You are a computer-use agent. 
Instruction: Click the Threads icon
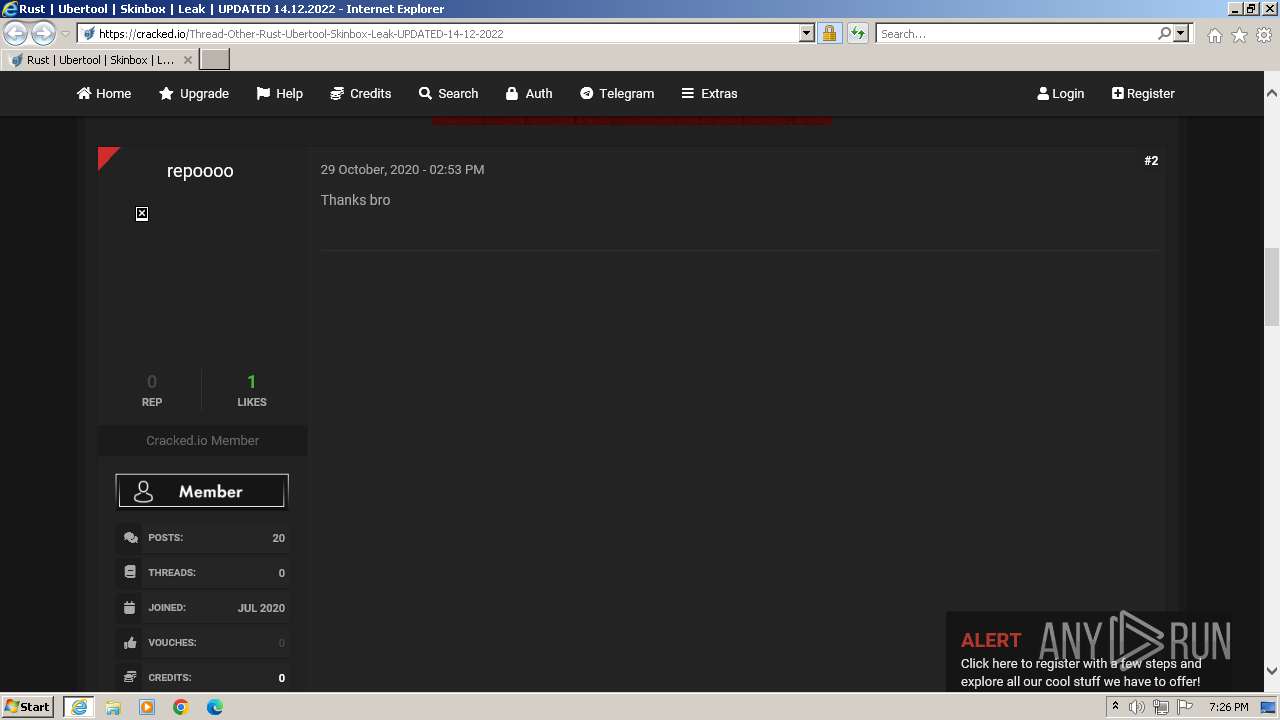130,572
